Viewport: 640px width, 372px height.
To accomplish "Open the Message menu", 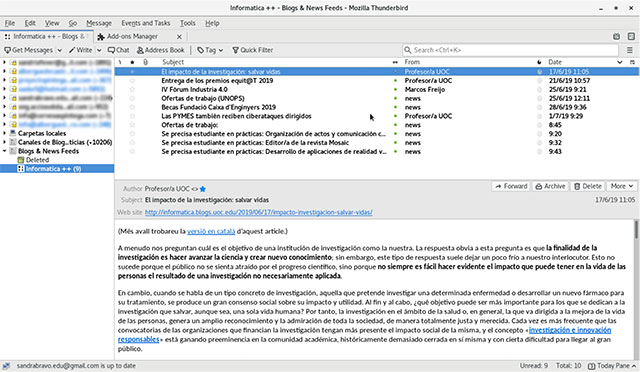I will [99, 23].
